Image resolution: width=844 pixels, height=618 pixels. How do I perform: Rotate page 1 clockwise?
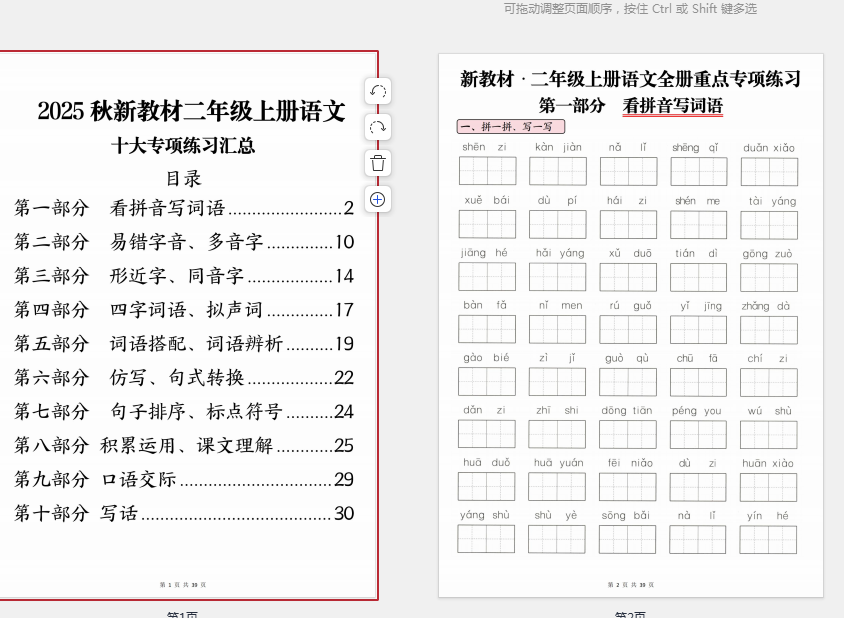click(x=378, y=127)
